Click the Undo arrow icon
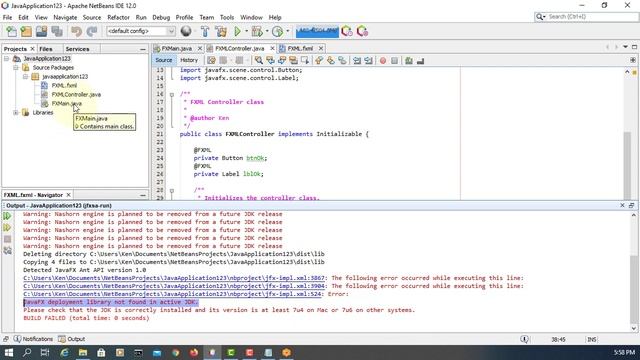This screenshot has height=360, width=640. tap(76, 31)
